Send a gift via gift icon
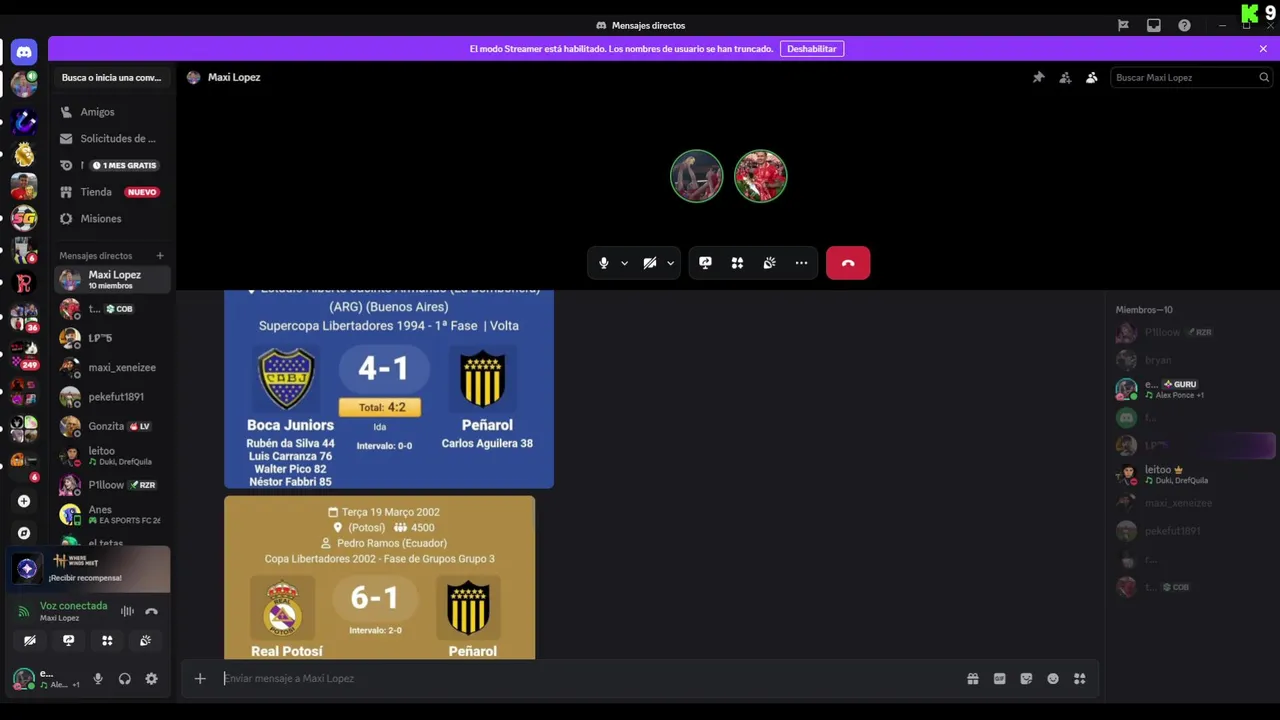 973,679
